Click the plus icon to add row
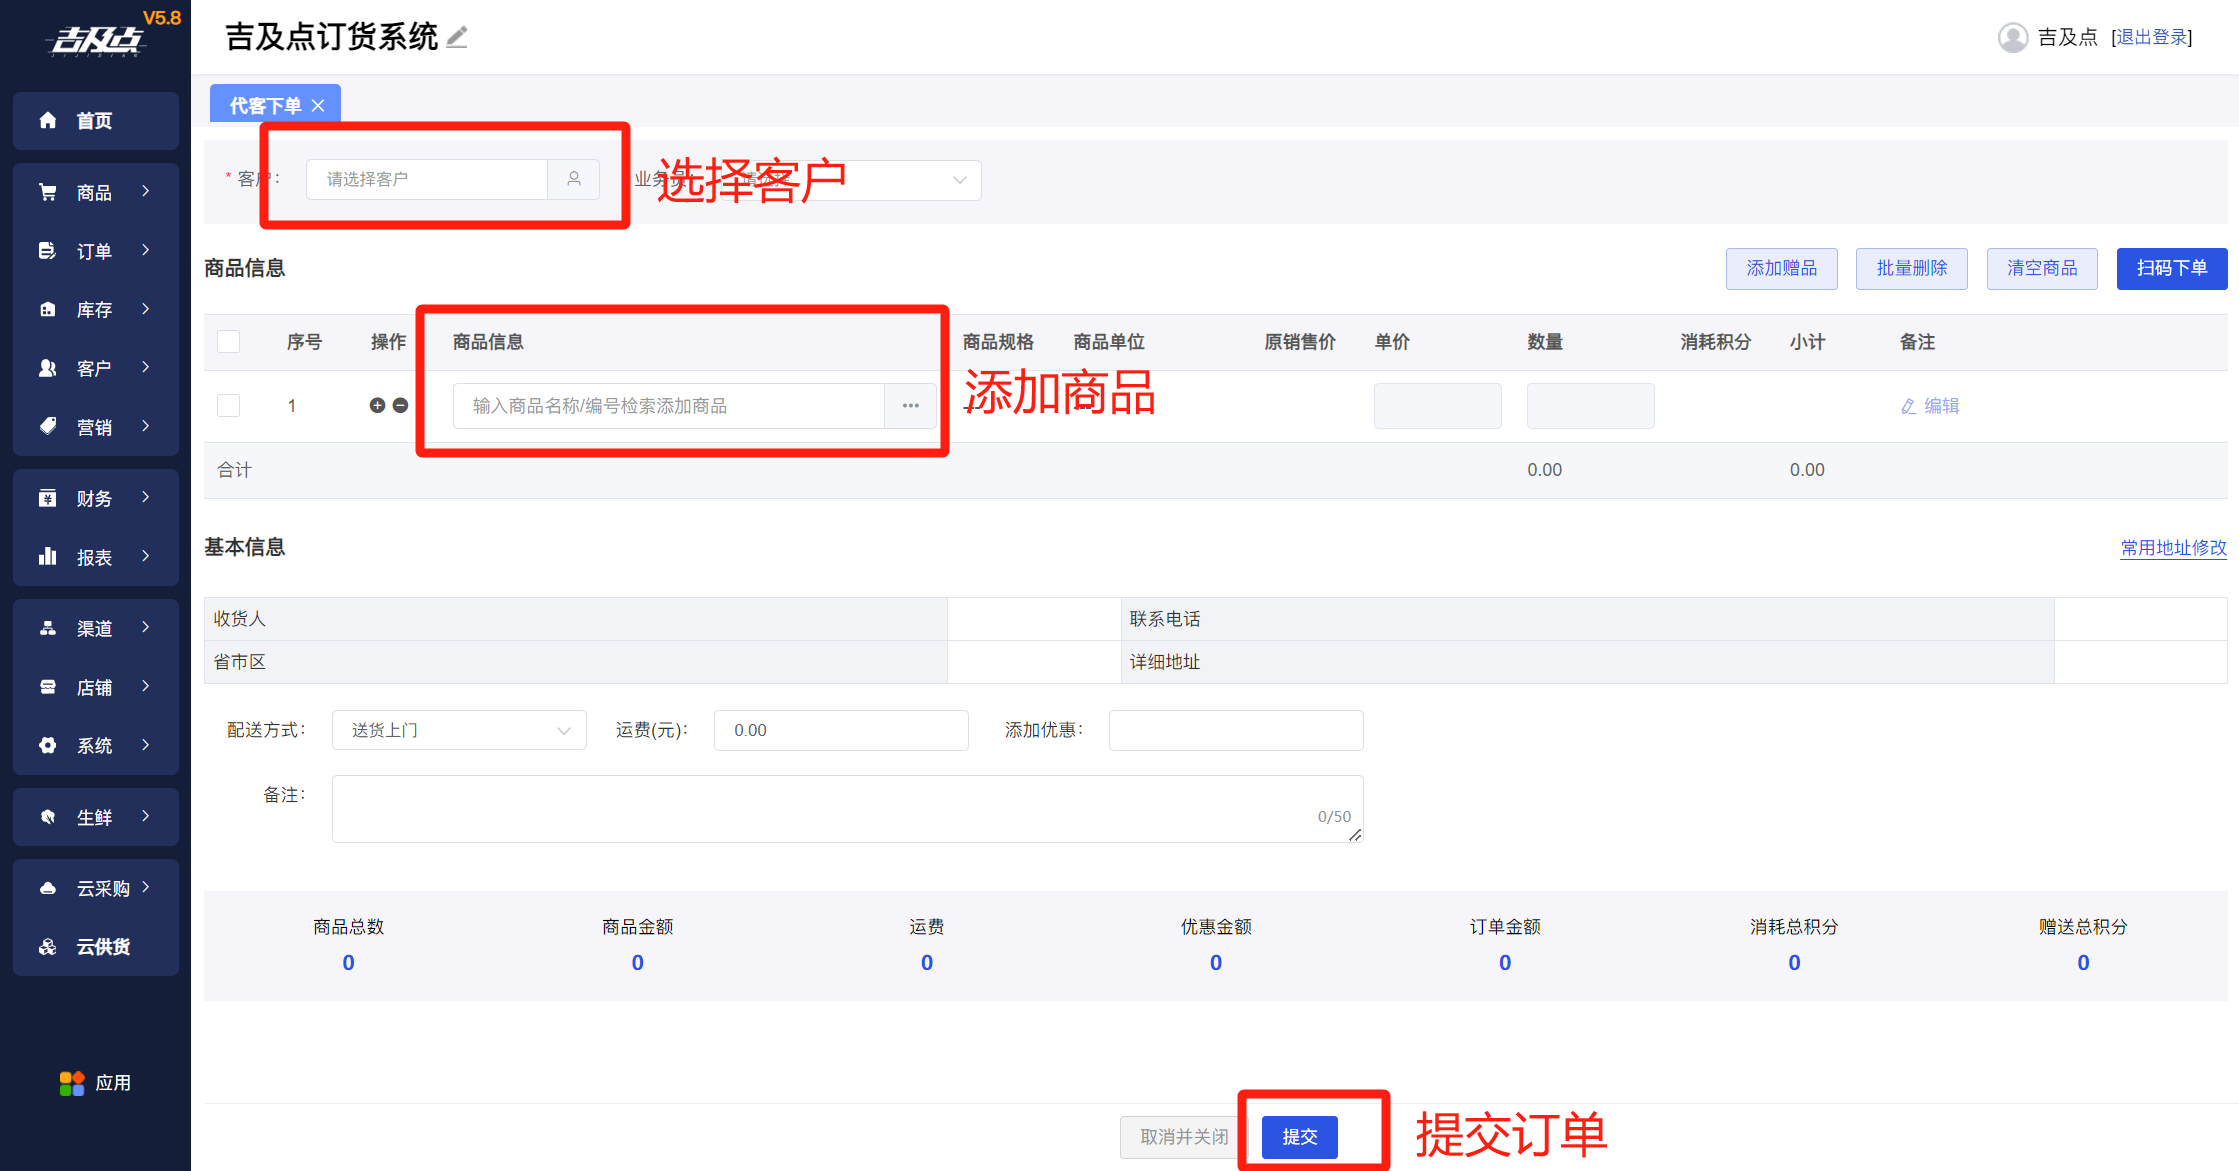The height and width of the screenshot is (1171, 2239). (377, 405)
